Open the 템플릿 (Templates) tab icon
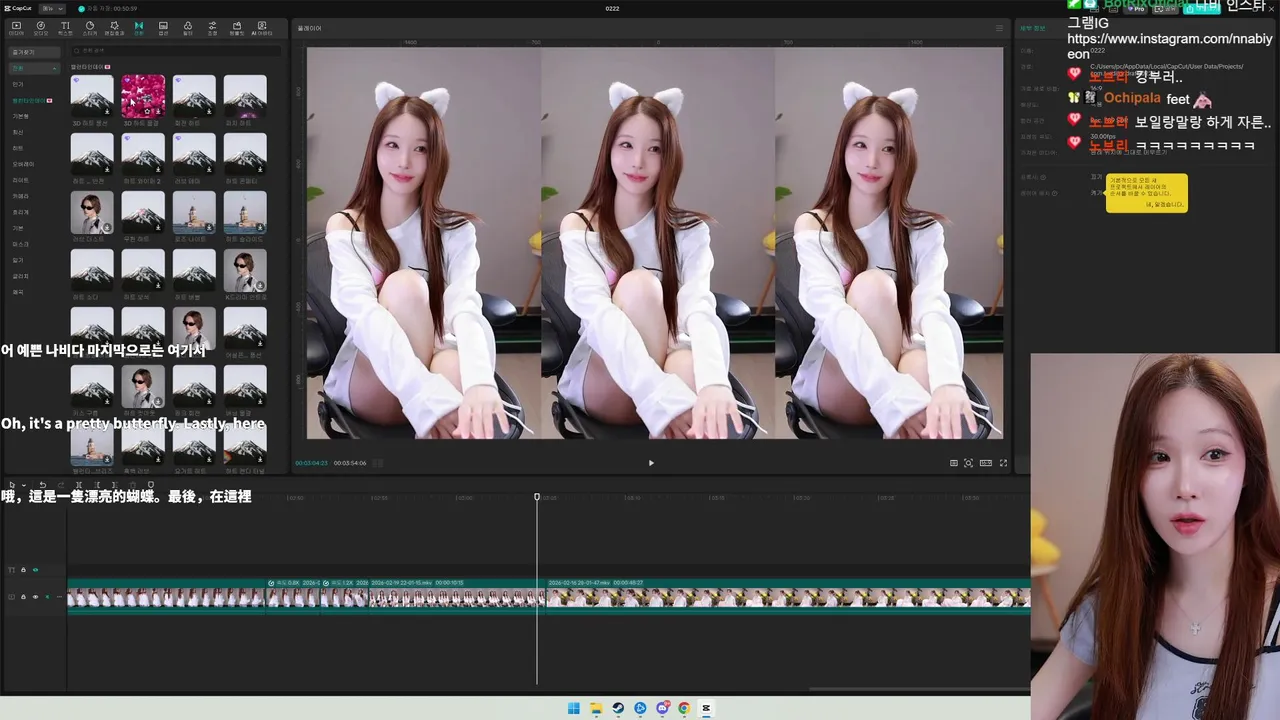Viewport: 1280px width, 720px height. [x=236, y=28]
